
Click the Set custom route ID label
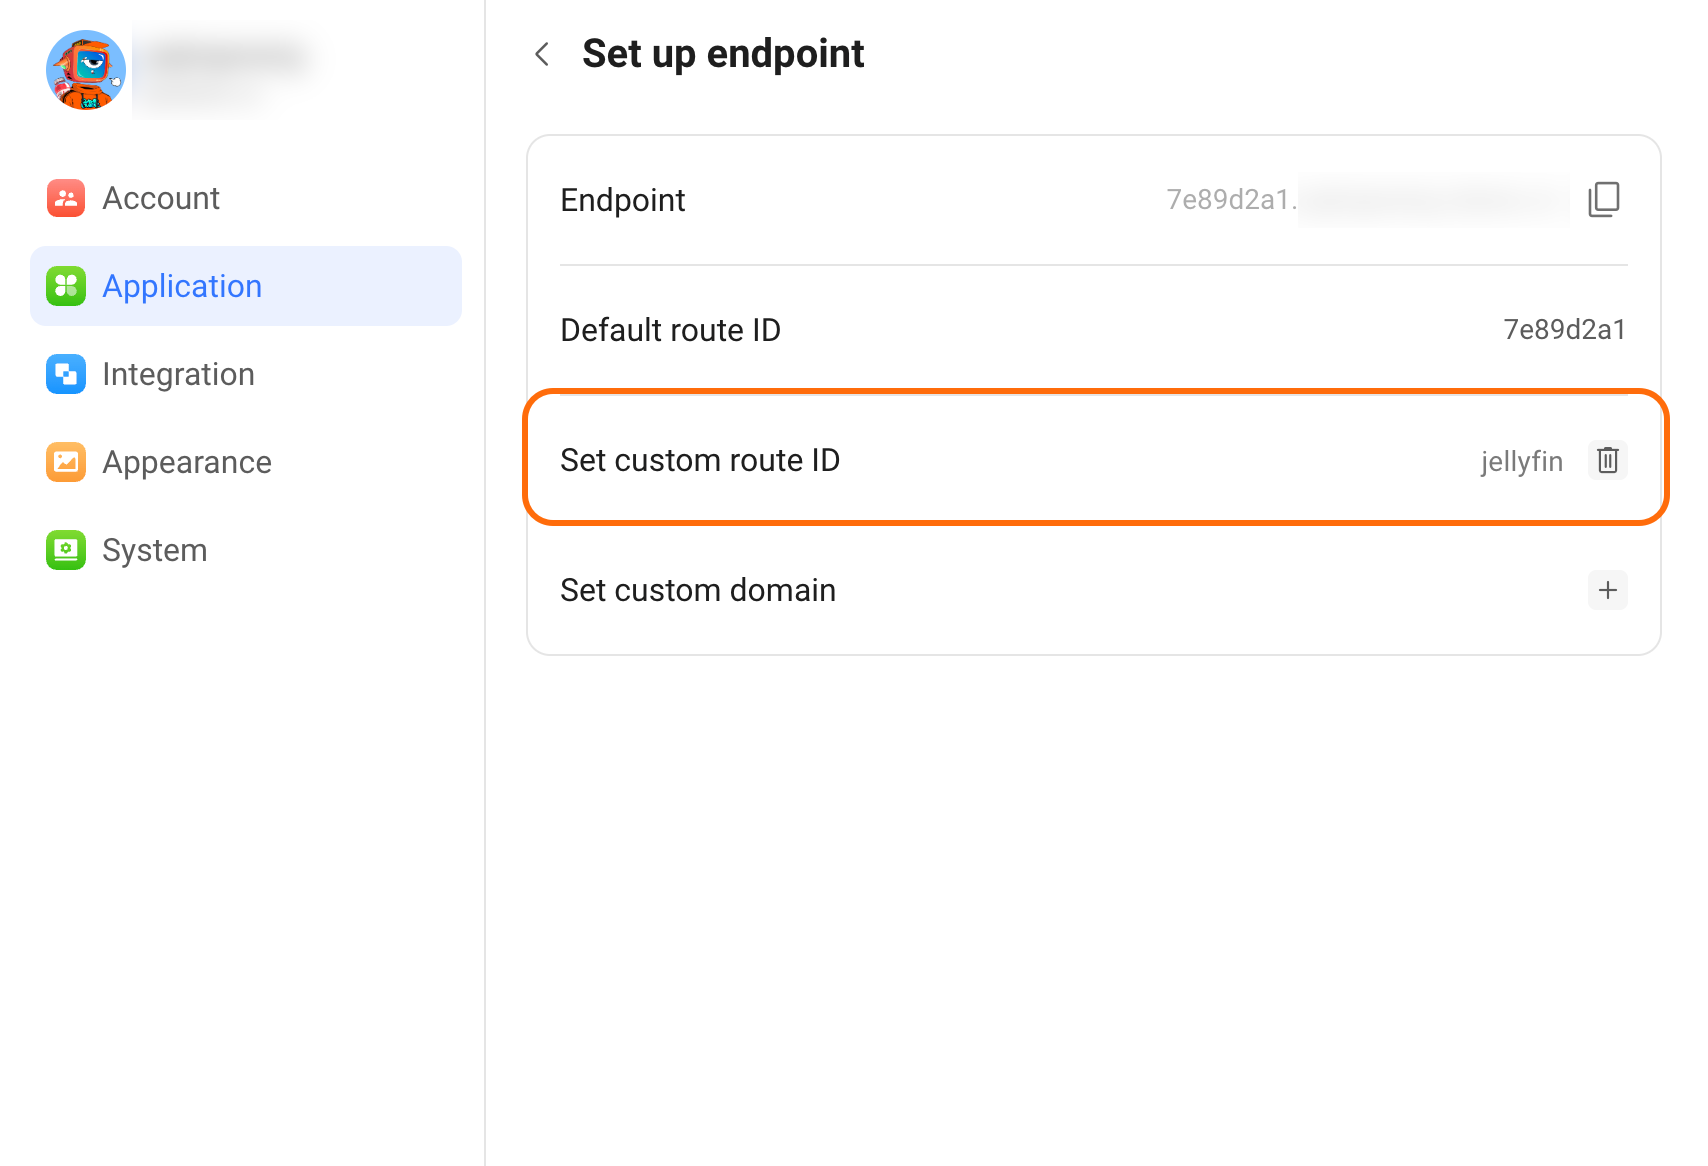coord(700,460)
